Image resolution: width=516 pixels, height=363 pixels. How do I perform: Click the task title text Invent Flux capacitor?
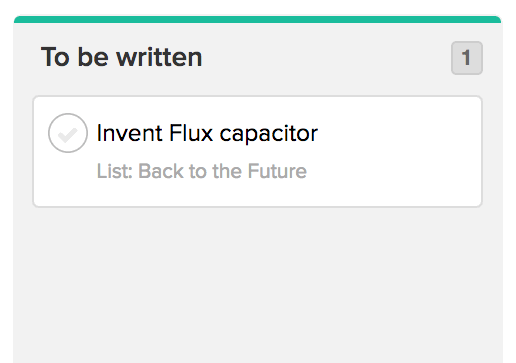point(207,133)
